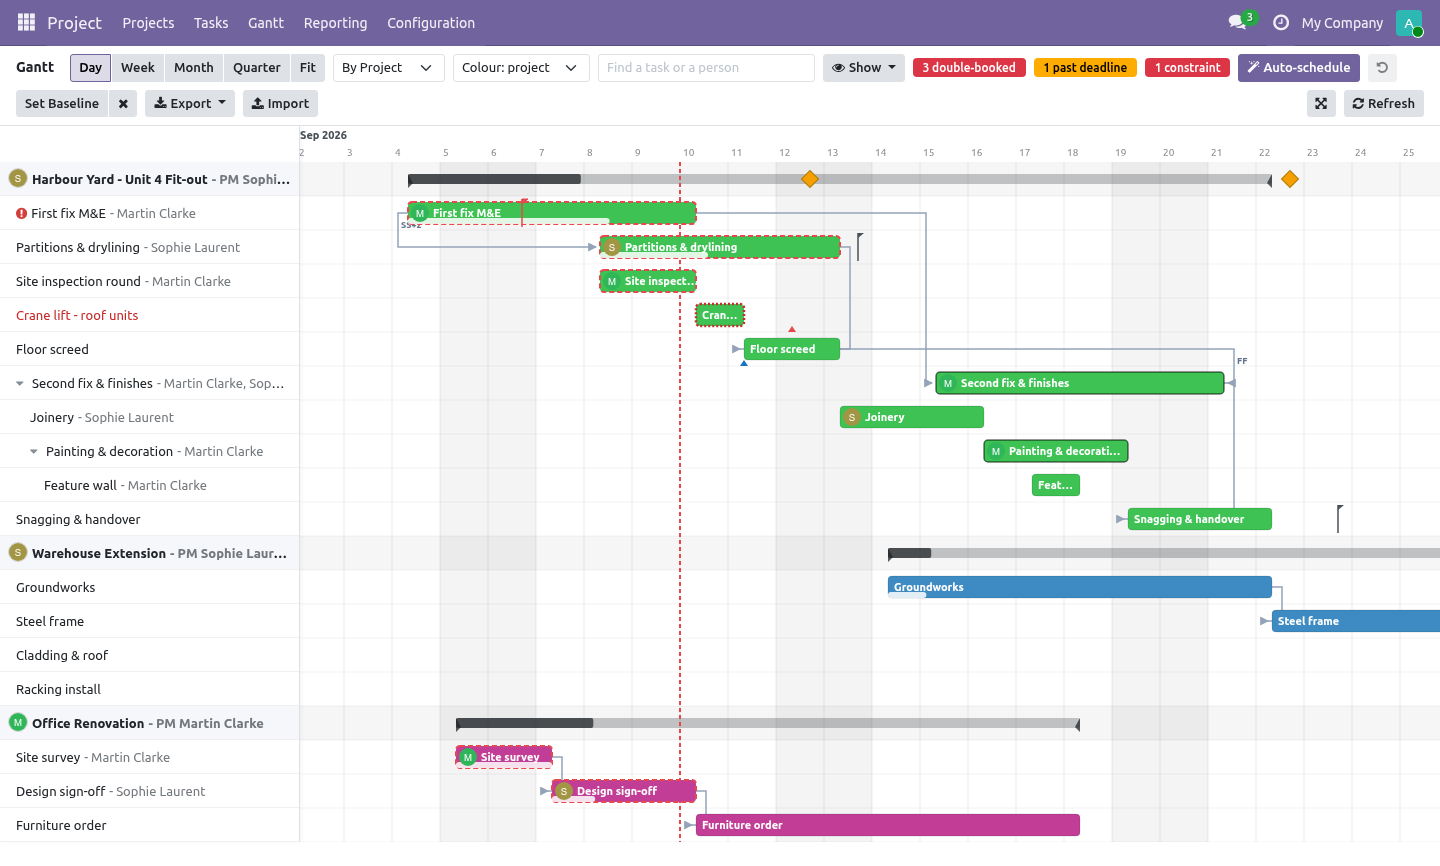
Task: Click the Set Baseline button
Action: tap(62, 104)
